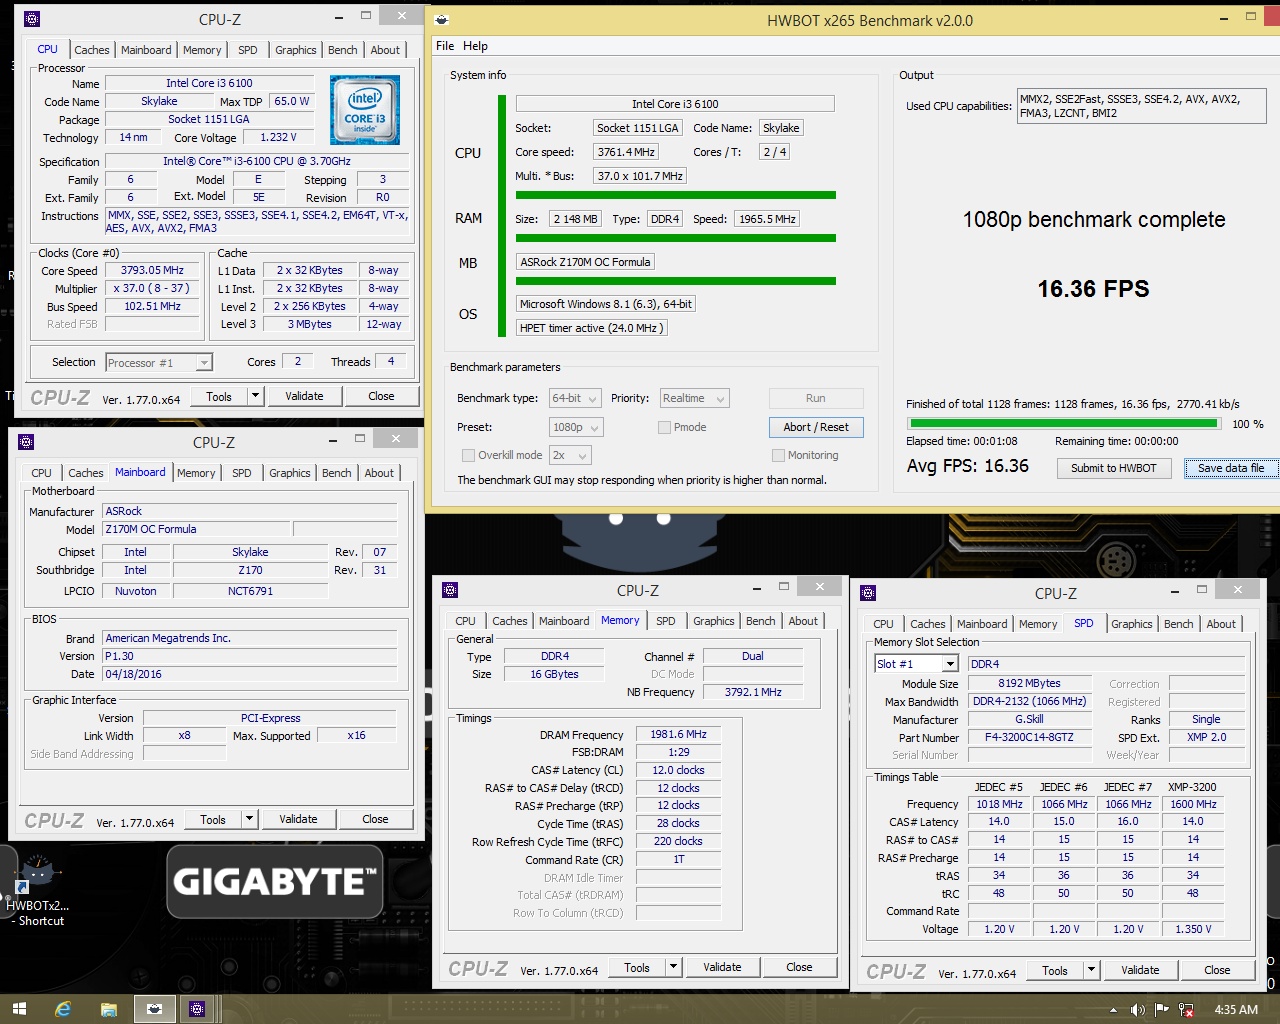The image size is (1280, 1024).
Task: Expand Tools arrow in CPU-Z SPD window
Action: click(1091, 970)
